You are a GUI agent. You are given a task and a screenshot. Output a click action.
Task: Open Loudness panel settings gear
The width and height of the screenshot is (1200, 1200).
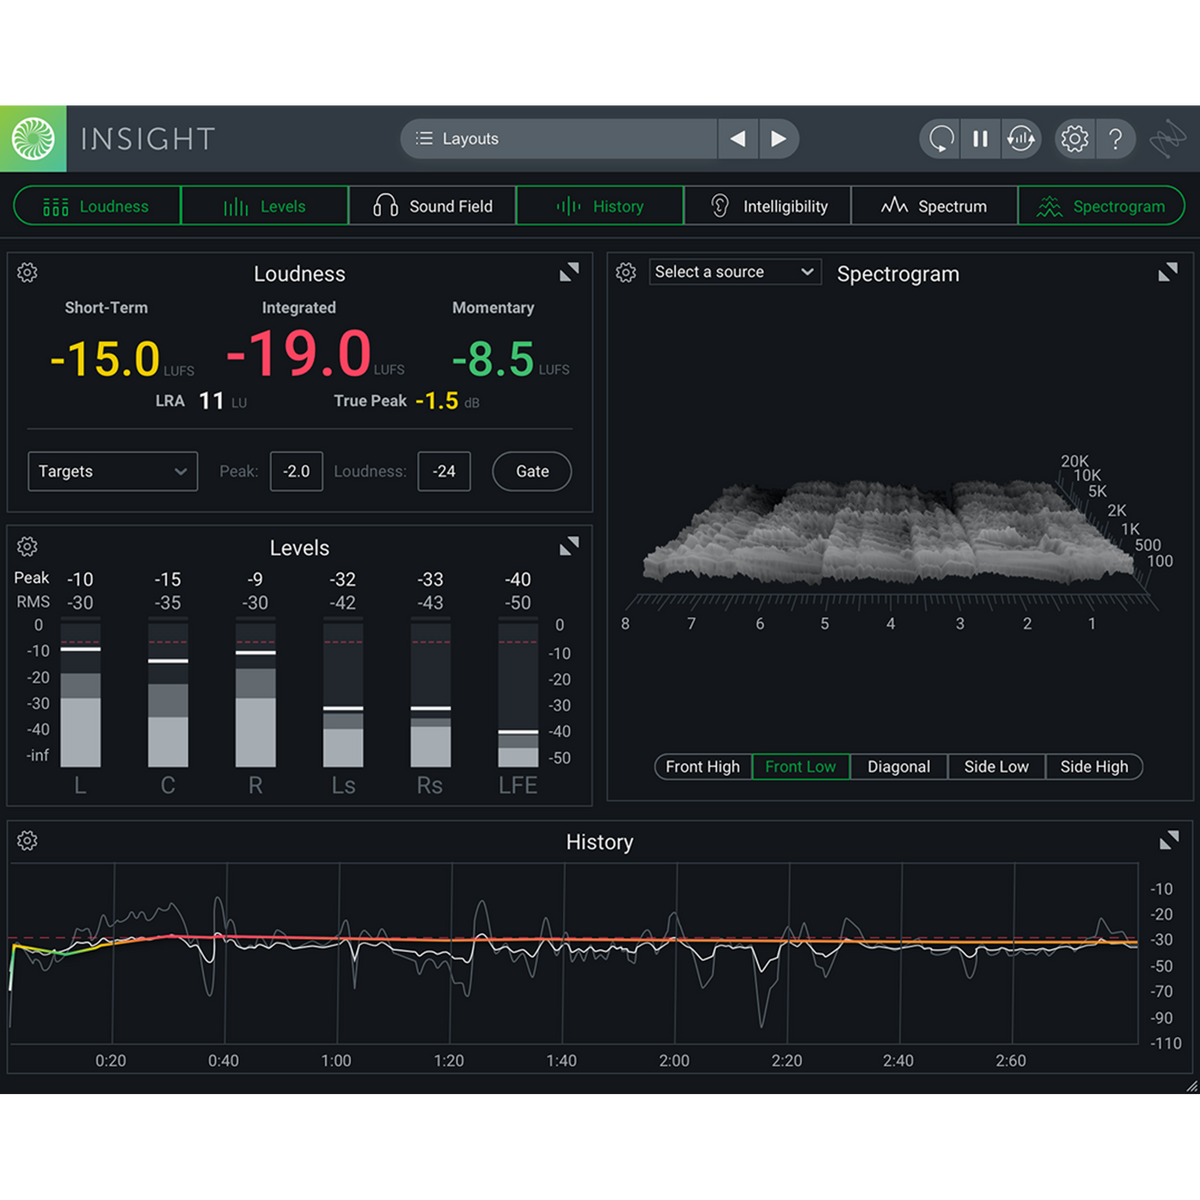coord(28,272)
